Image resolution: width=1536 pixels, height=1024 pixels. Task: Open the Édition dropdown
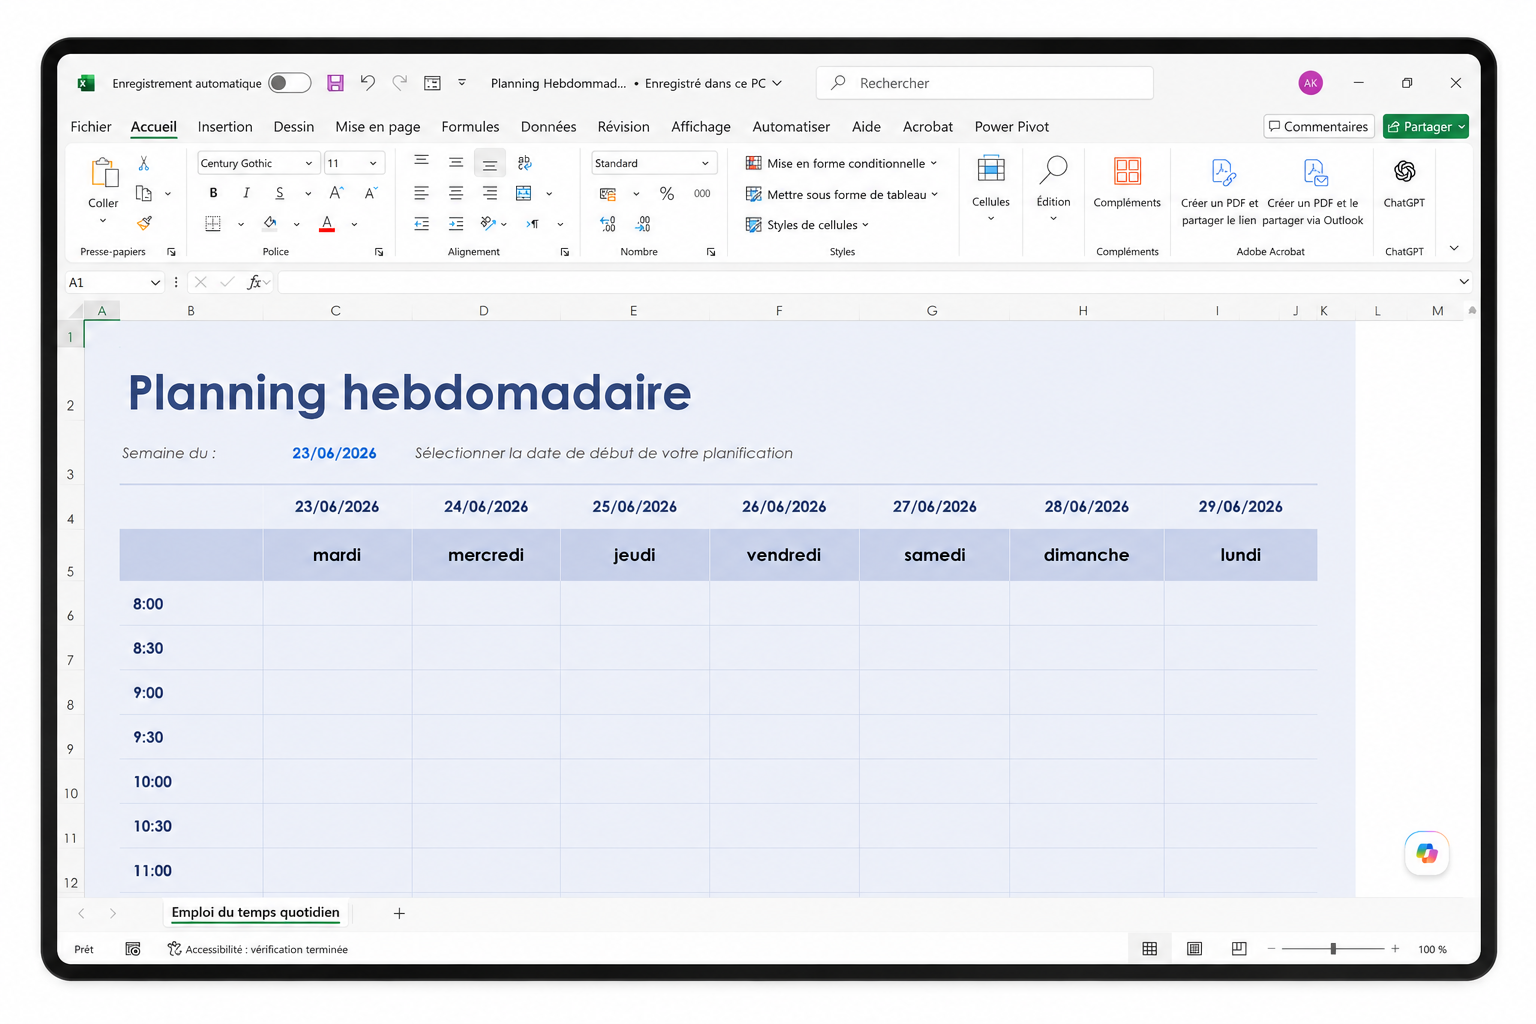coord(1053,189)
